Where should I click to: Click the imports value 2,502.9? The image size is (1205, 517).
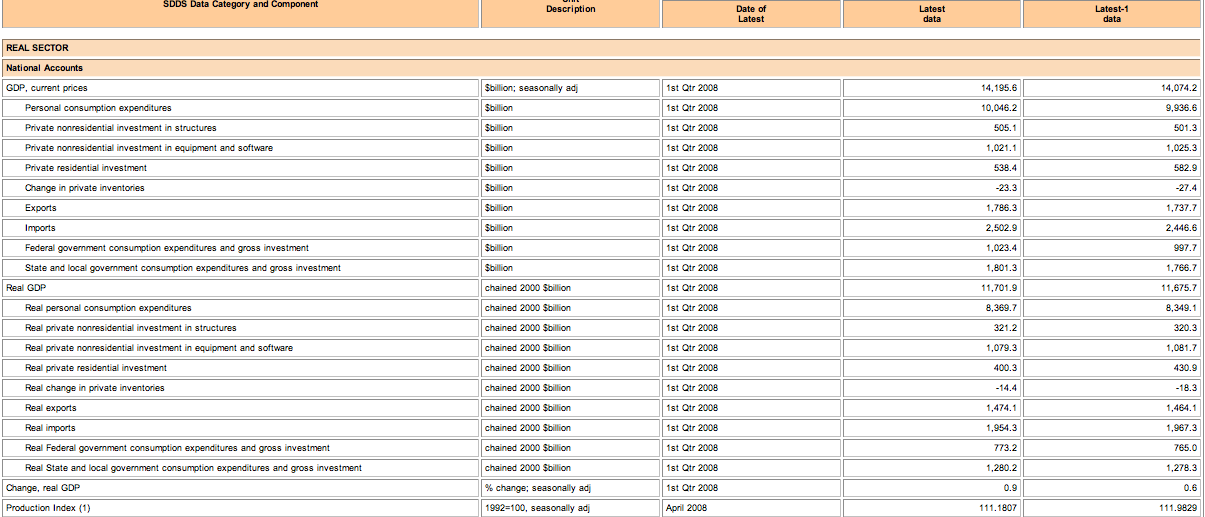point(1001,228)
